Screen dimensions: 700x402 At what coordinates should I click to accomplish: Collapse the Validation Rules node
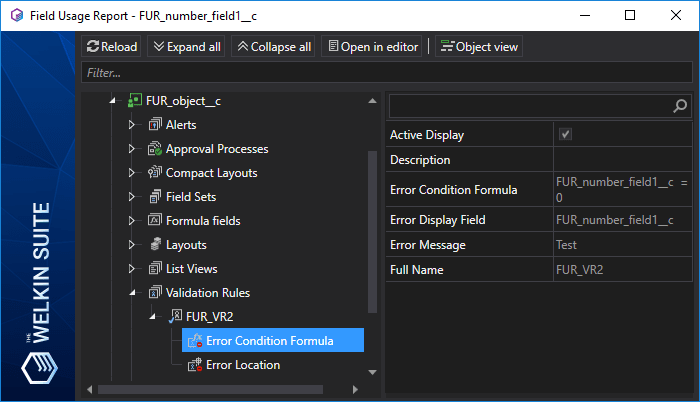tap(133, 293)
